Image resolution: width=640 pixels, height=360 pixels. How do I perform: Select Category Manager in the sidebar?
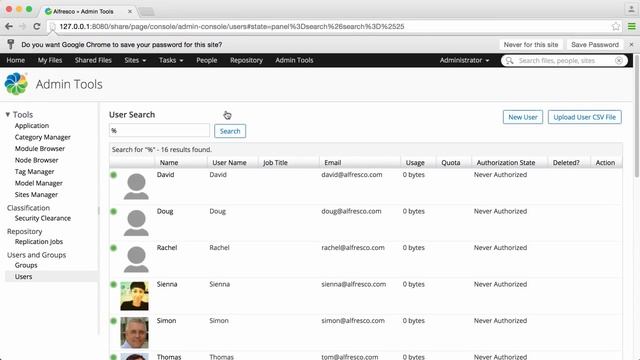[x=42, y=137]
